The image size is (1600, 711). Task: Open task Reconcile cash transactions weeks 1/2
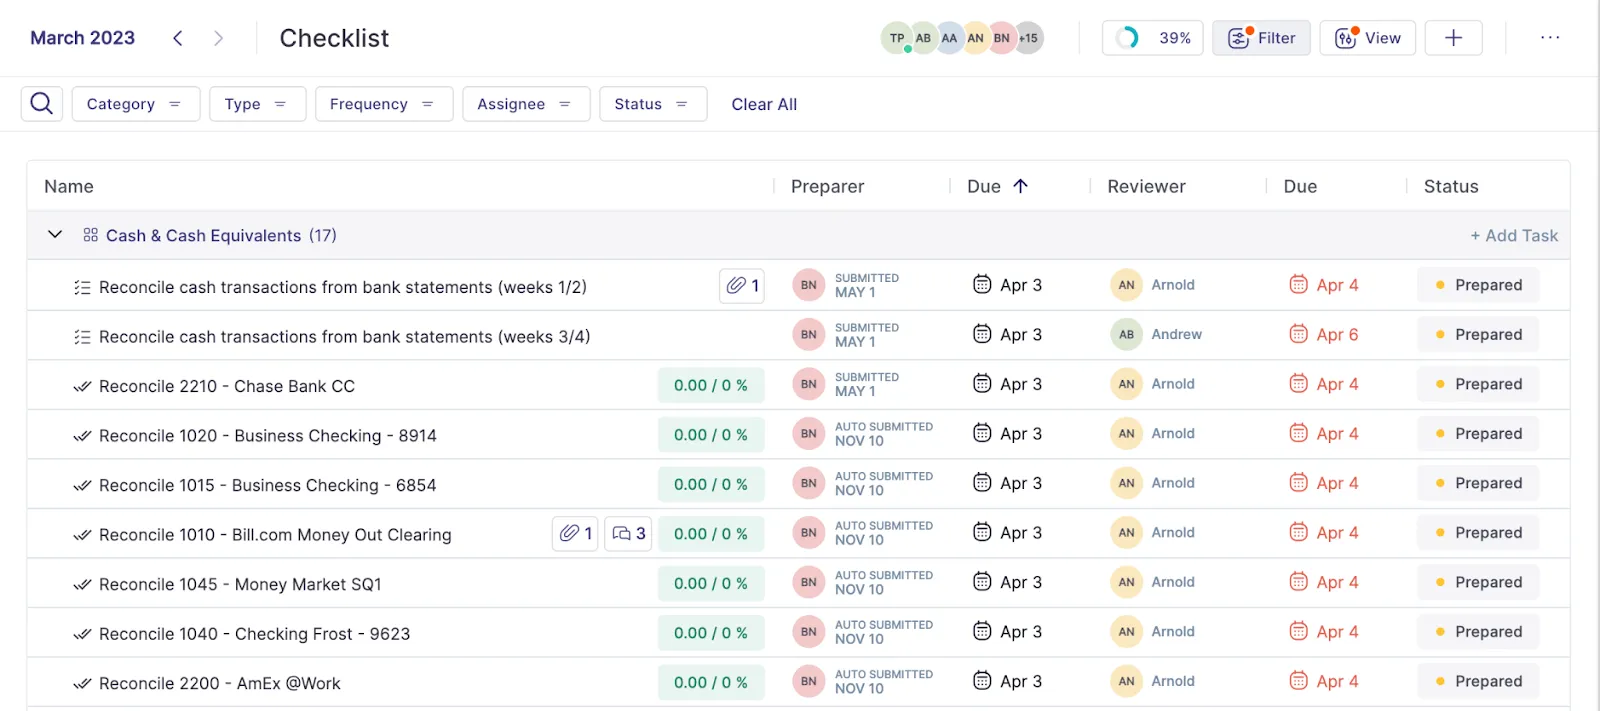343,287
